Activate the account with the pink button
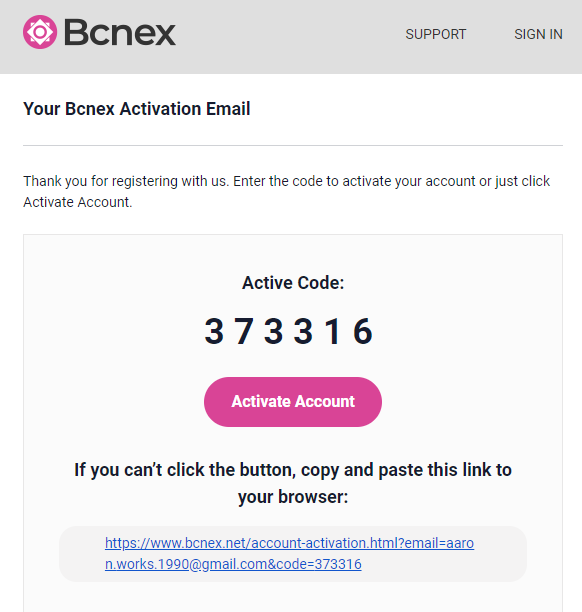Viewport: 582px width, 612px height. point(293,402)
